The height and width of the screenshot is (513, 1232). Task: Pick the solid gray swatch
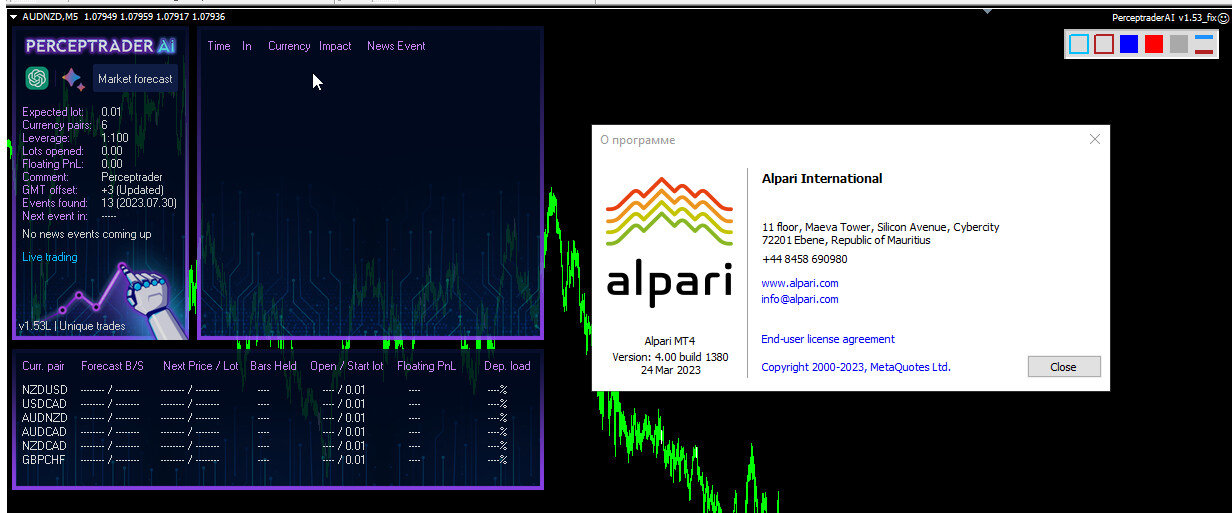point(1179,44)
